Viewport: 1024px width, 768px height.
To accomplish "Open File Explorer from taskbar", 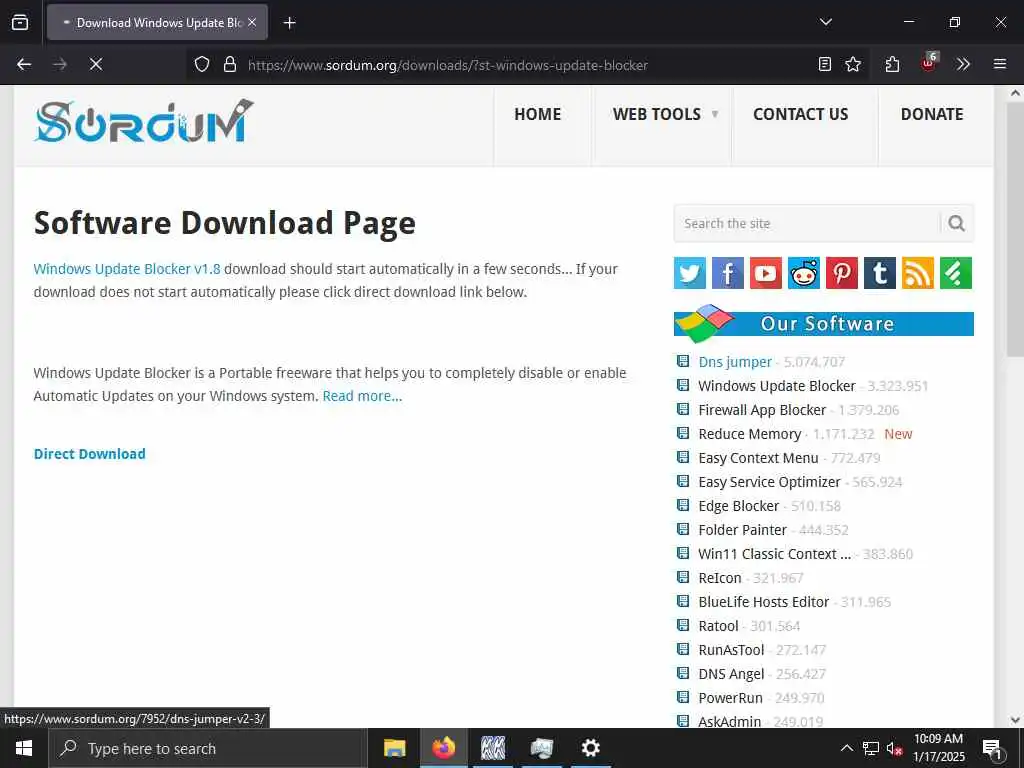I will pos(394,748).
